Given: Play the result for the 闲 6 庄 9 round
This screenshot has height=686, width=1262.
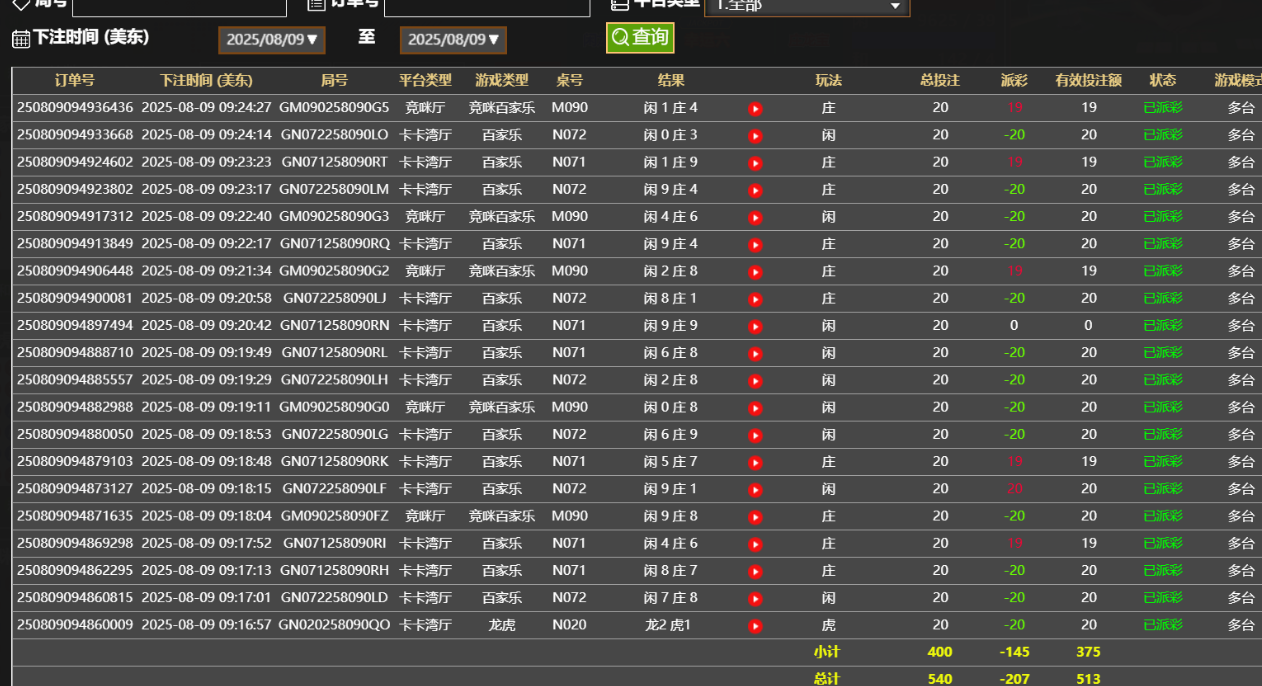Looking at the screenshot, I should [x=755, y=434].
